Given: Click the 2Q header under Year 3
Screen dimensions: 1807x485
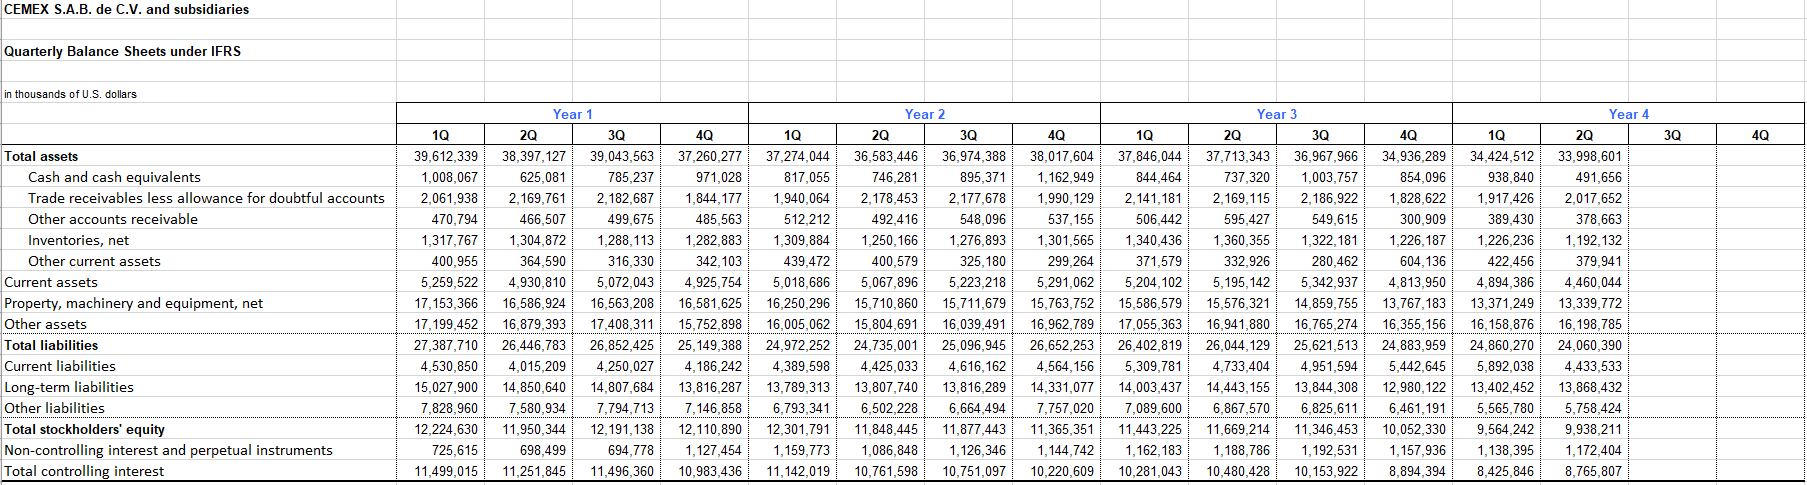Looking at the screenshot, I should pos(1233,135).
